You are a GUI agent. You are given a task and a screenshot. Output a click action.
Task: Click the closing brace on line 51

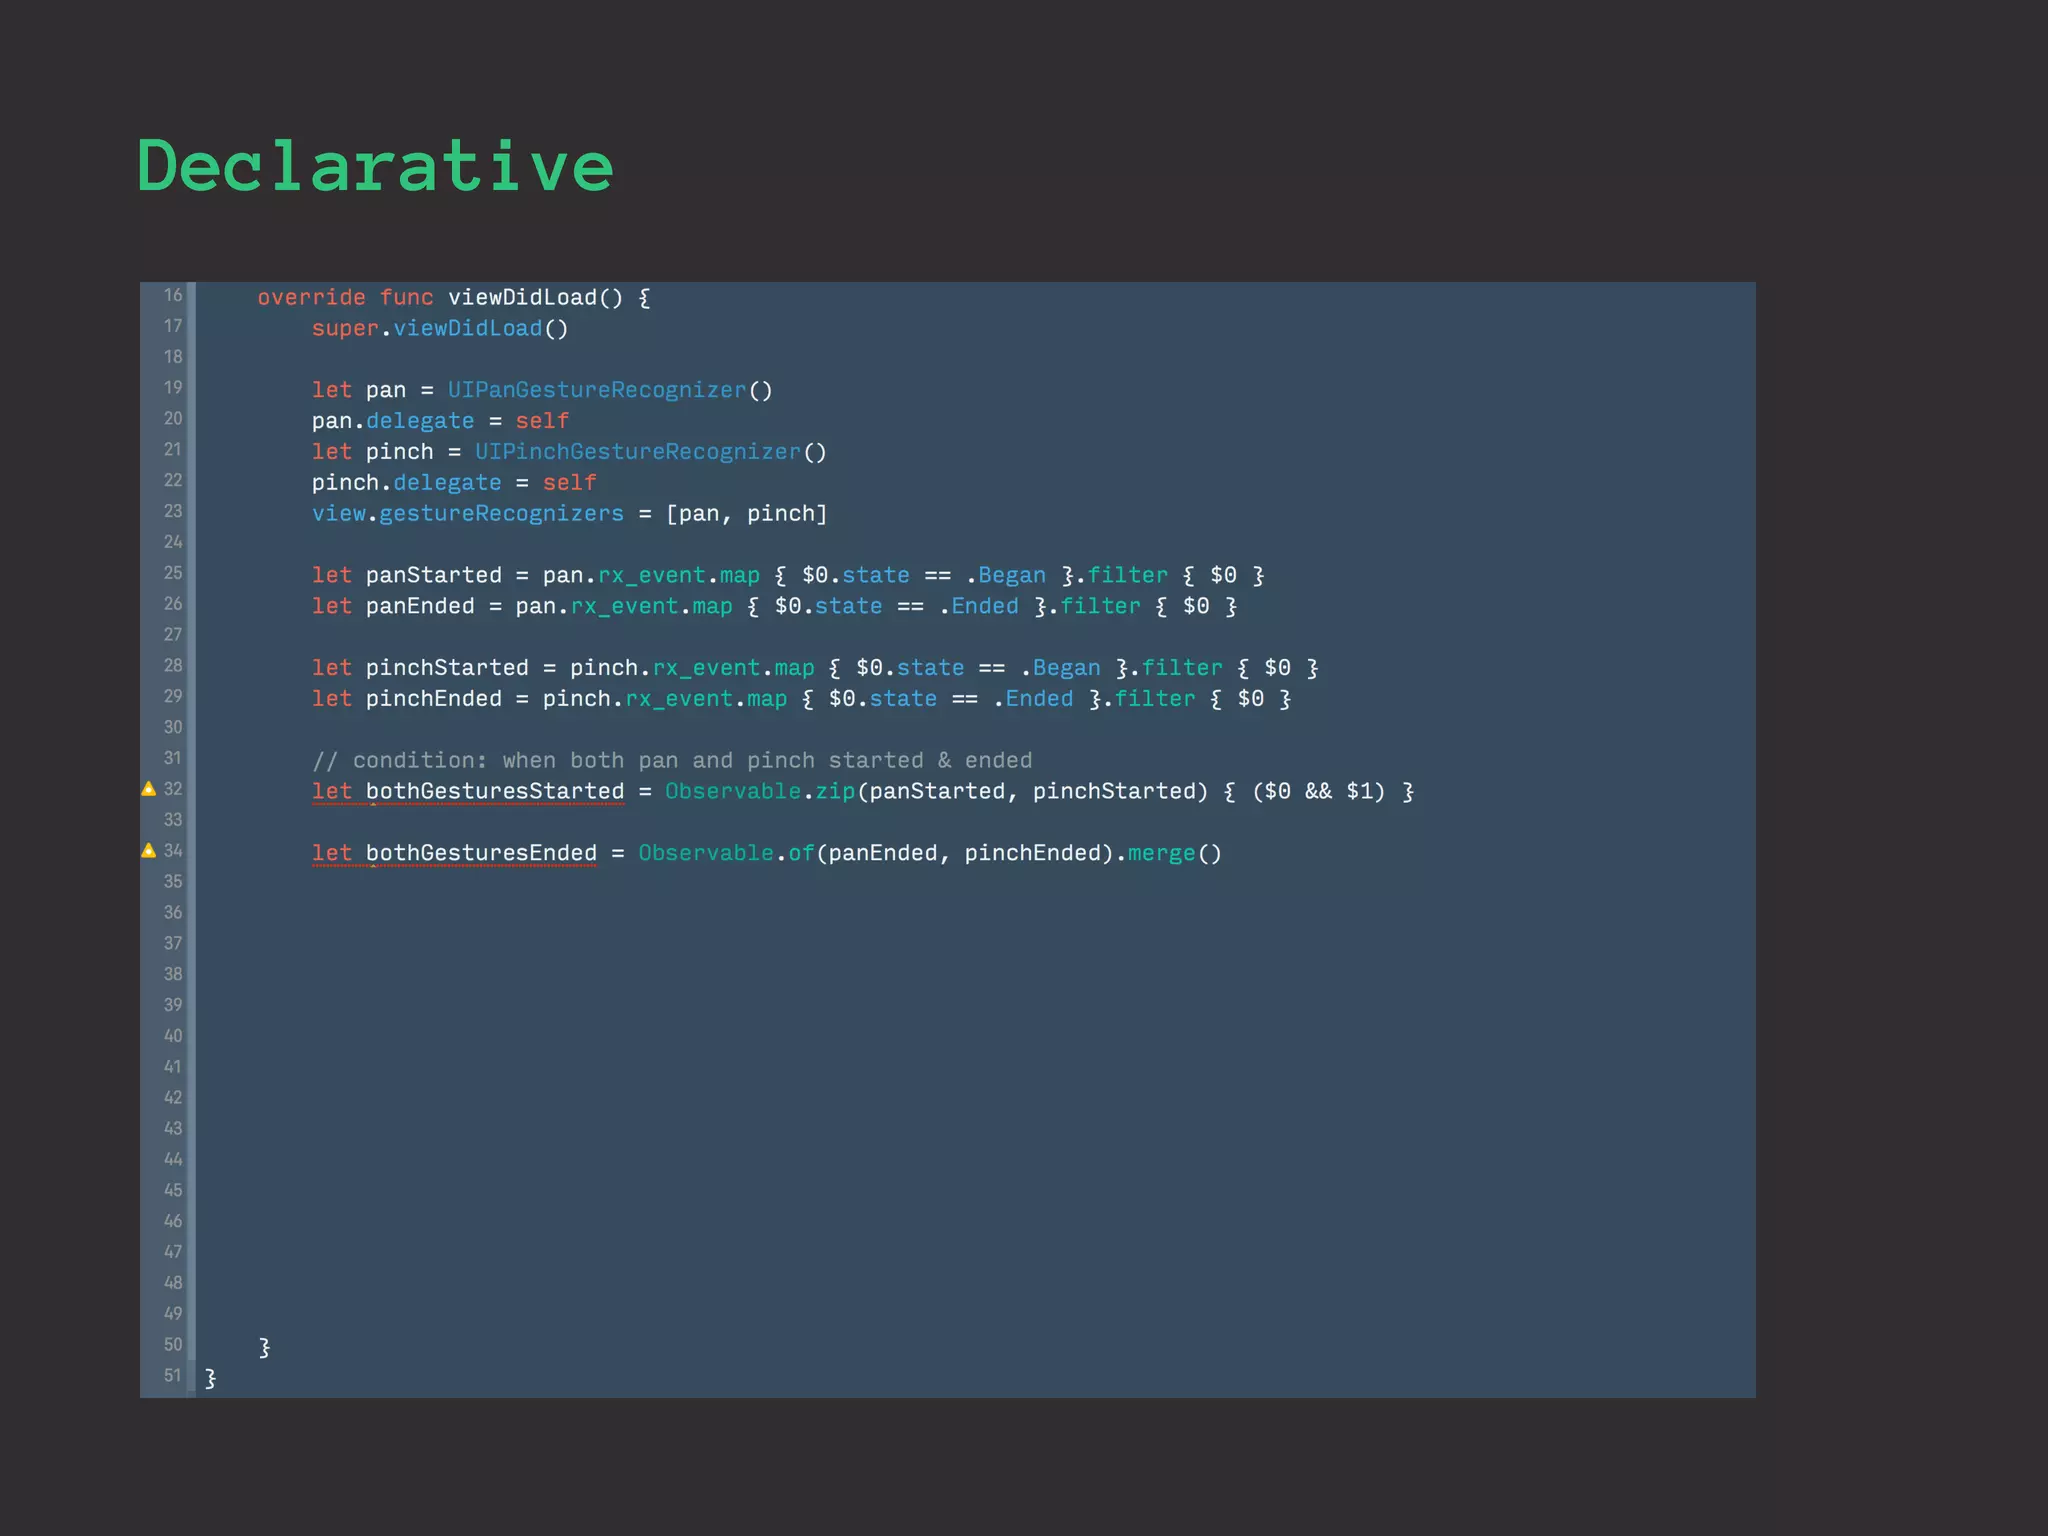coord(210,1379)
